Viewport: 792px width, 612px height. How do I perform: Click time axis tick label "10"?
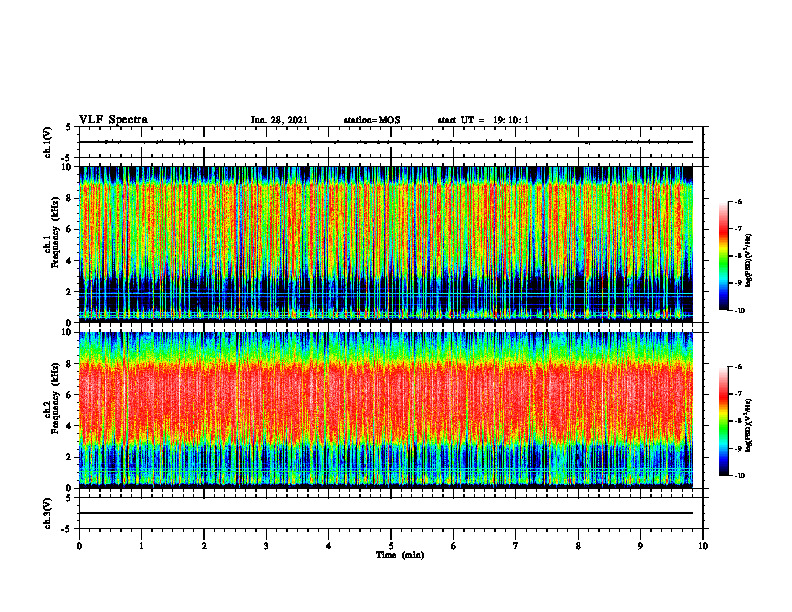(703, 546)
